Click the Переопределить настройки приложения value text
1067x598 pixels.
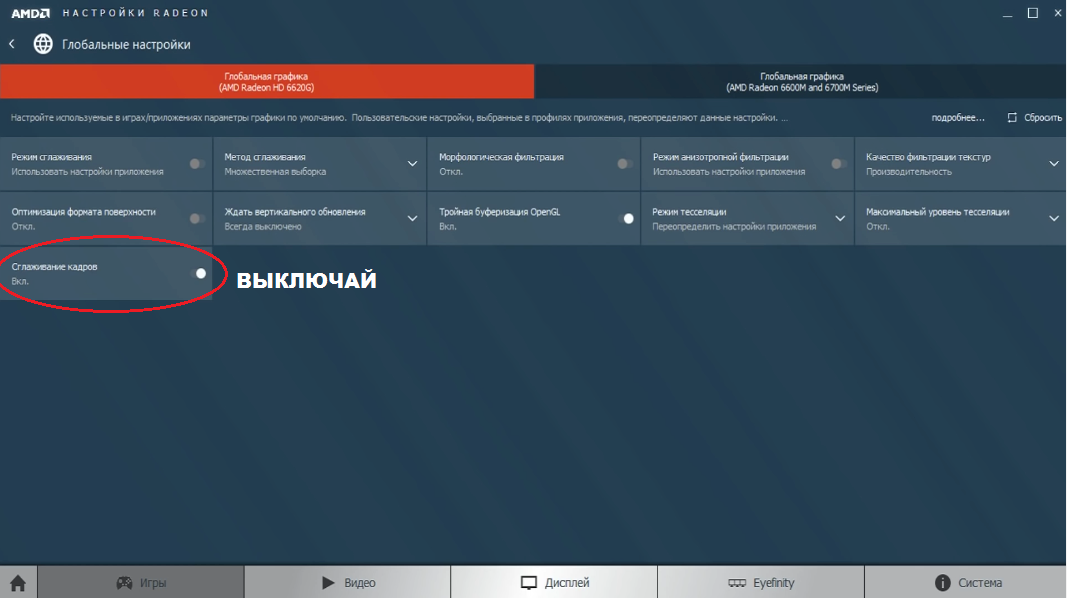click(734, 227)
